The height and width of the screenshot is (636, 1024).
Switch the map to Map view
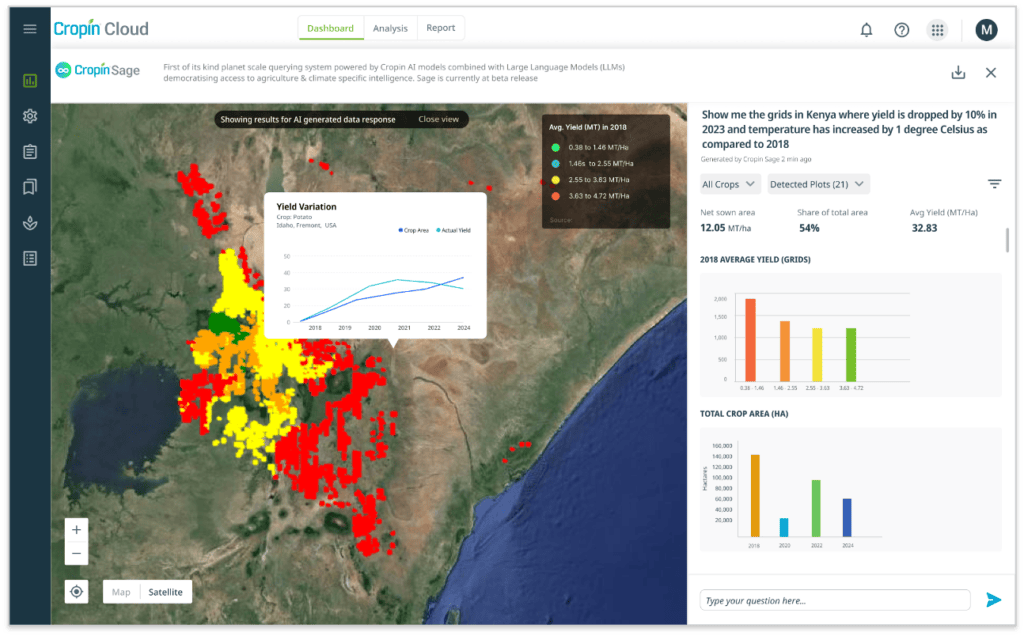[120, 591]
